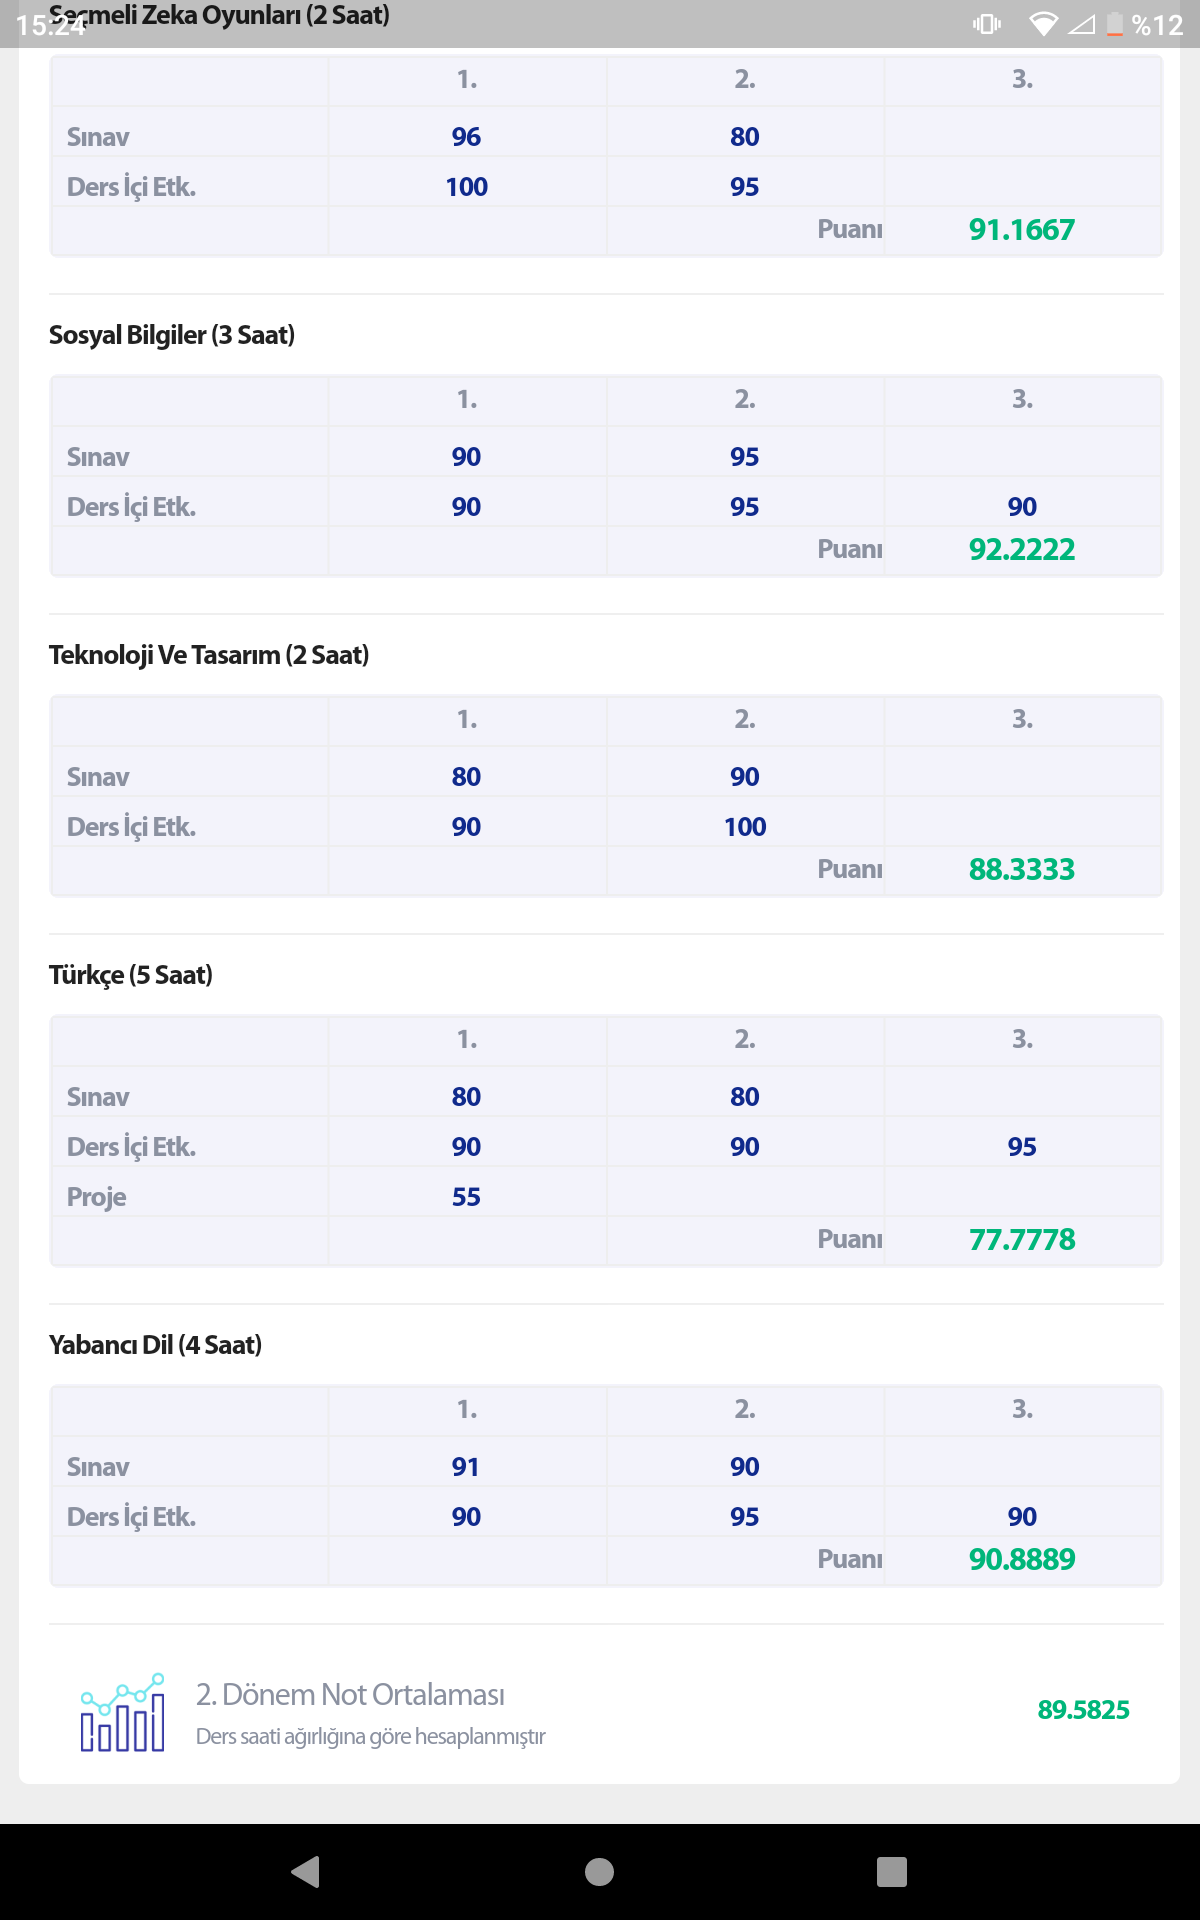Screen dimensions: 1200x1920
Task: Tap the Wi-Fi status bar icon
Action: [1043, 24]
